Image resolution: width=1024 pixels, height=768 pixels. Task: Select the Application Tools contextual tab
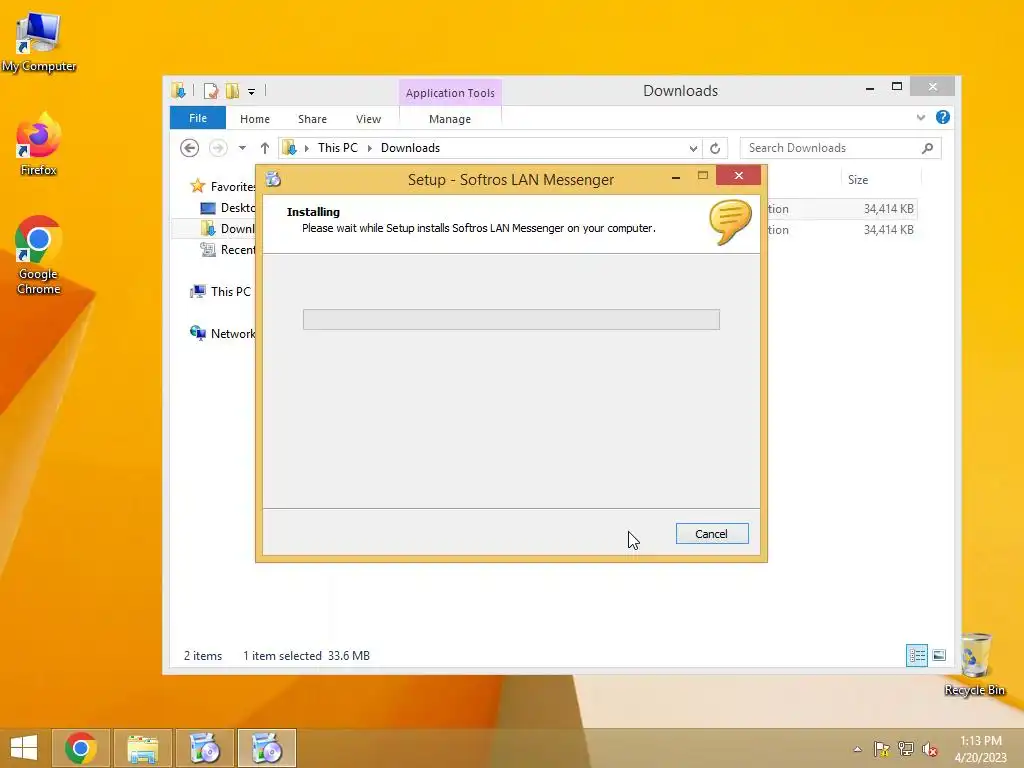(450, 93)
